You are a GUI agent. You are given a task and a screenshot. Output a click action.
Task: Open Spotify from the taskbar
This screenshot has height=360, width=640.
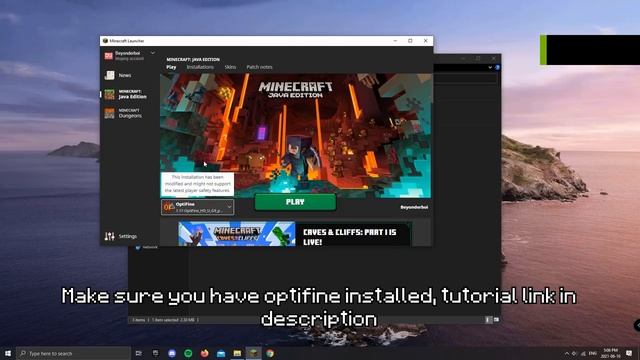click(x=188, y=353)
